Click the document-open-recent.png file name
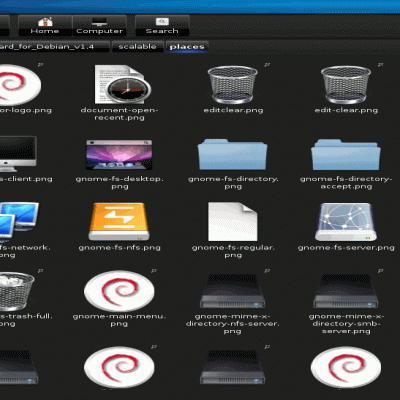Viewport: 400px width, 400px height. tap(119, 114)
